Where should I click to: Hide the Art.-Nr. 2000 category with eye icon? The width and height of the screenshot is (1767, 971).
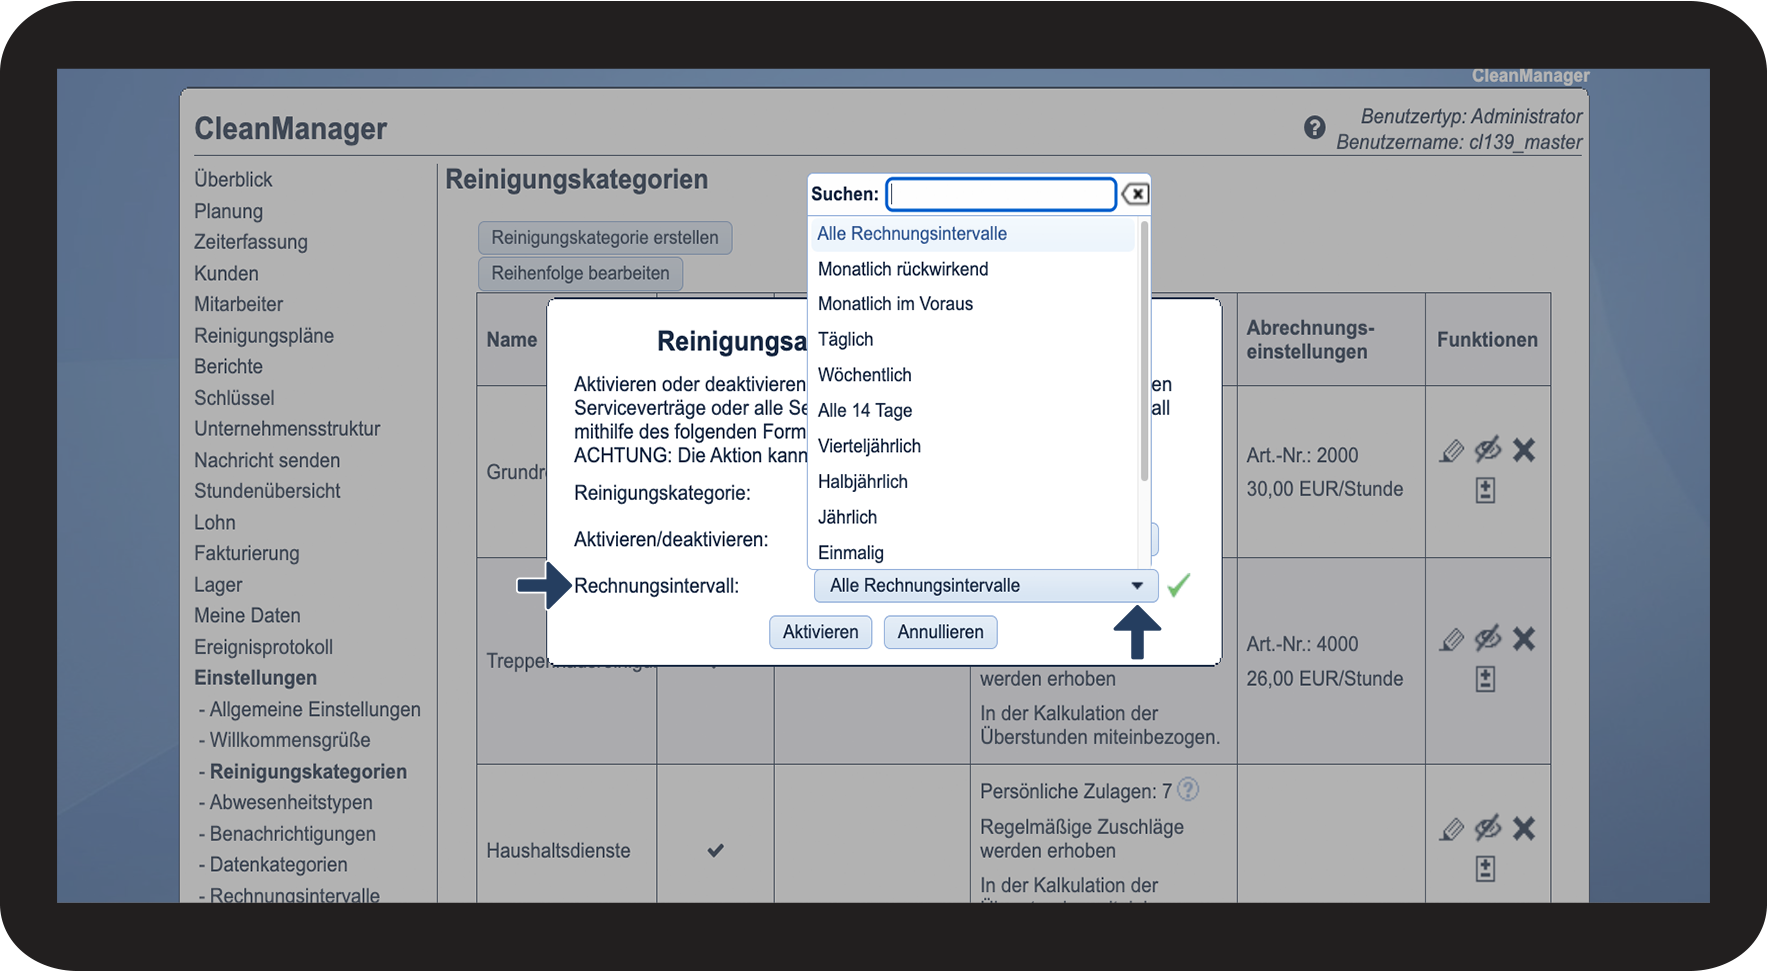(1488, 450)
